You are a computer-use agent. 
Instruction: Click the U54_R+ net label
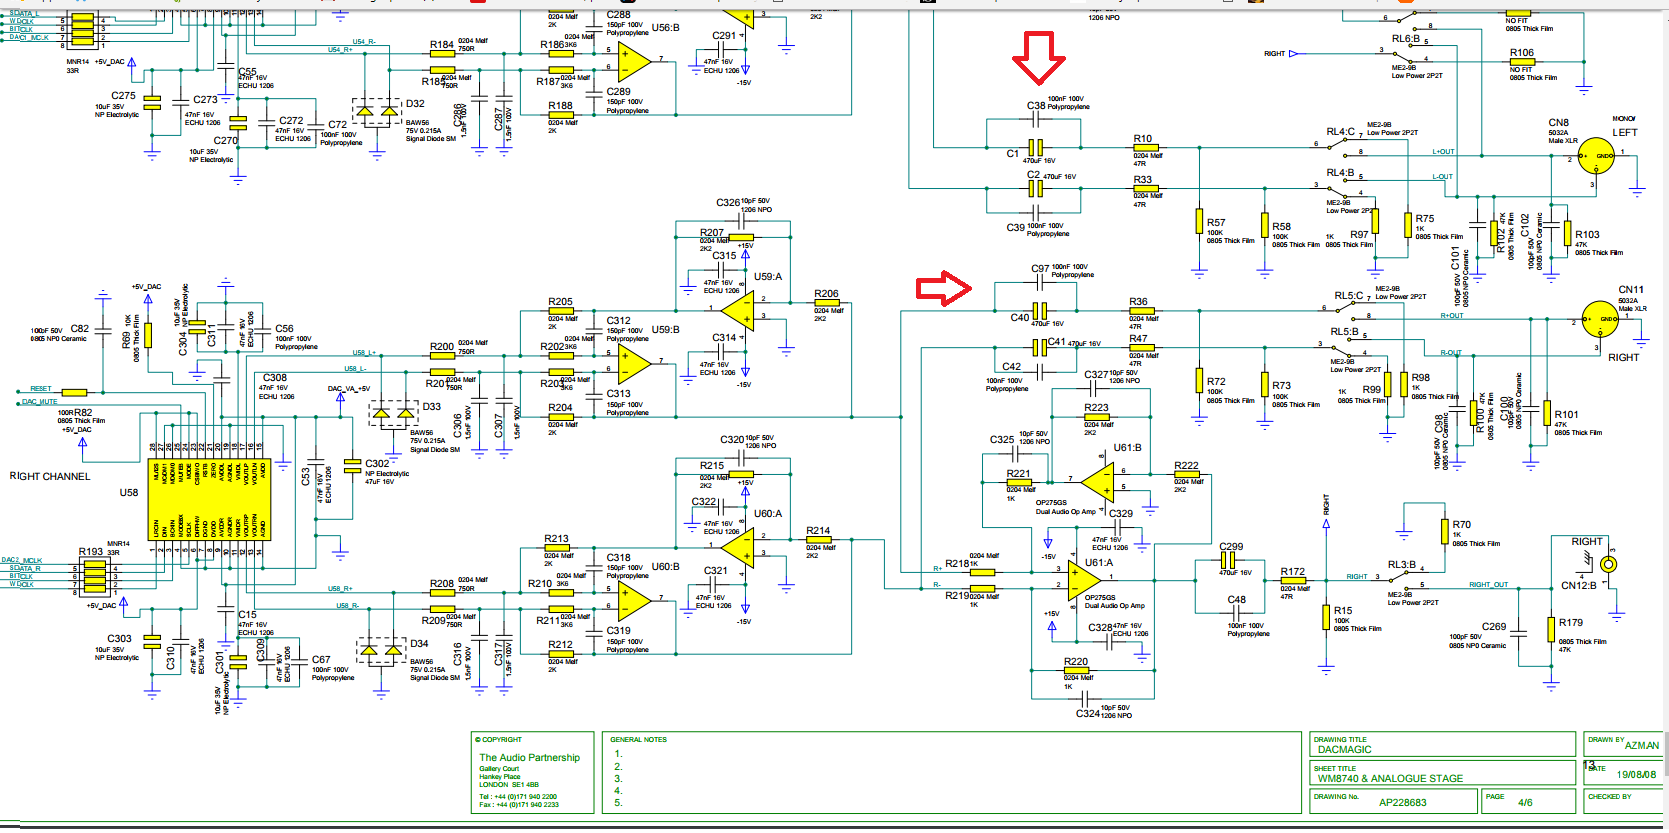pyautogui.click(x=340, y=50)
